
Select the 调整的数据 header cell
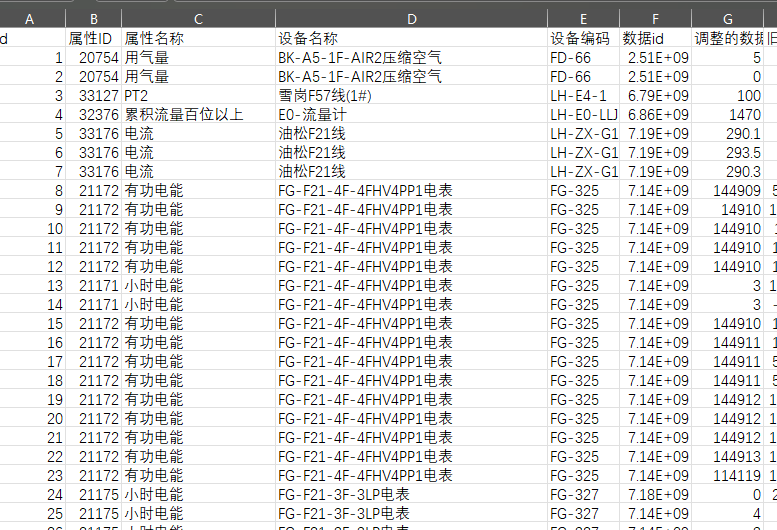tap(729, 38)
